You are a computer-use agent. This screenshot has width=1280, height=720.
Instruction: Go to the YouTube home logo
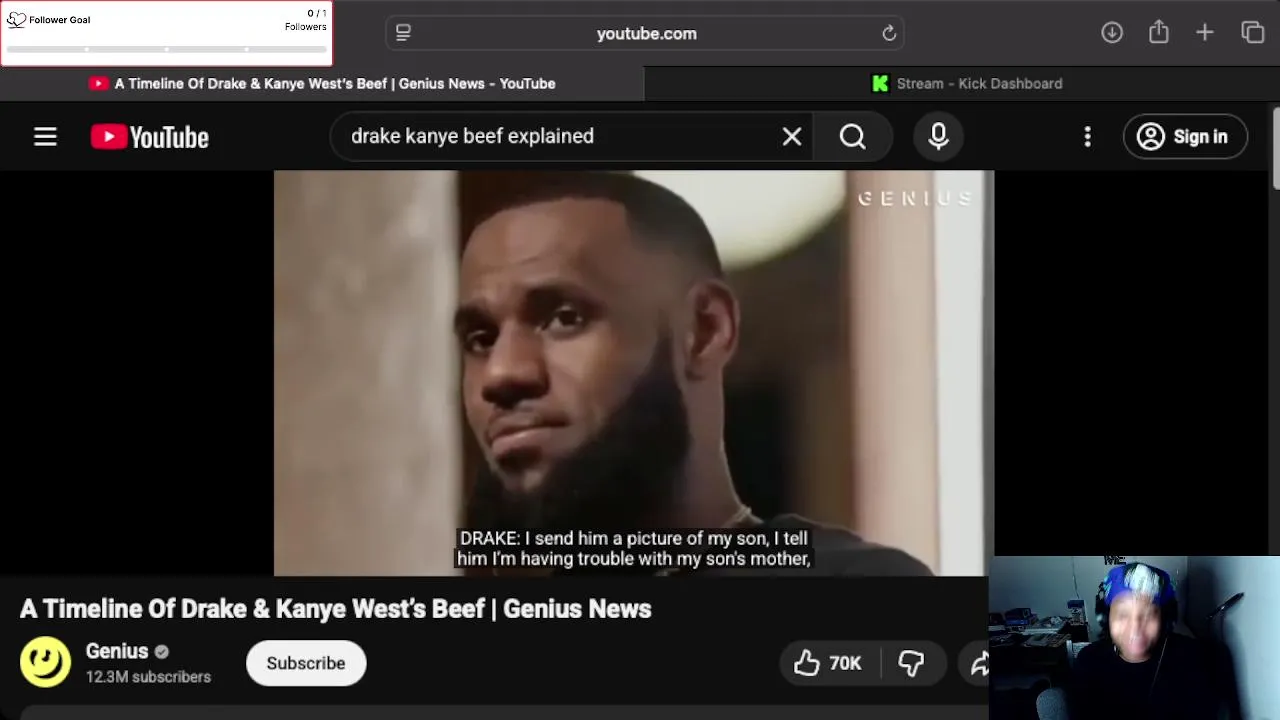coord(150,137)
